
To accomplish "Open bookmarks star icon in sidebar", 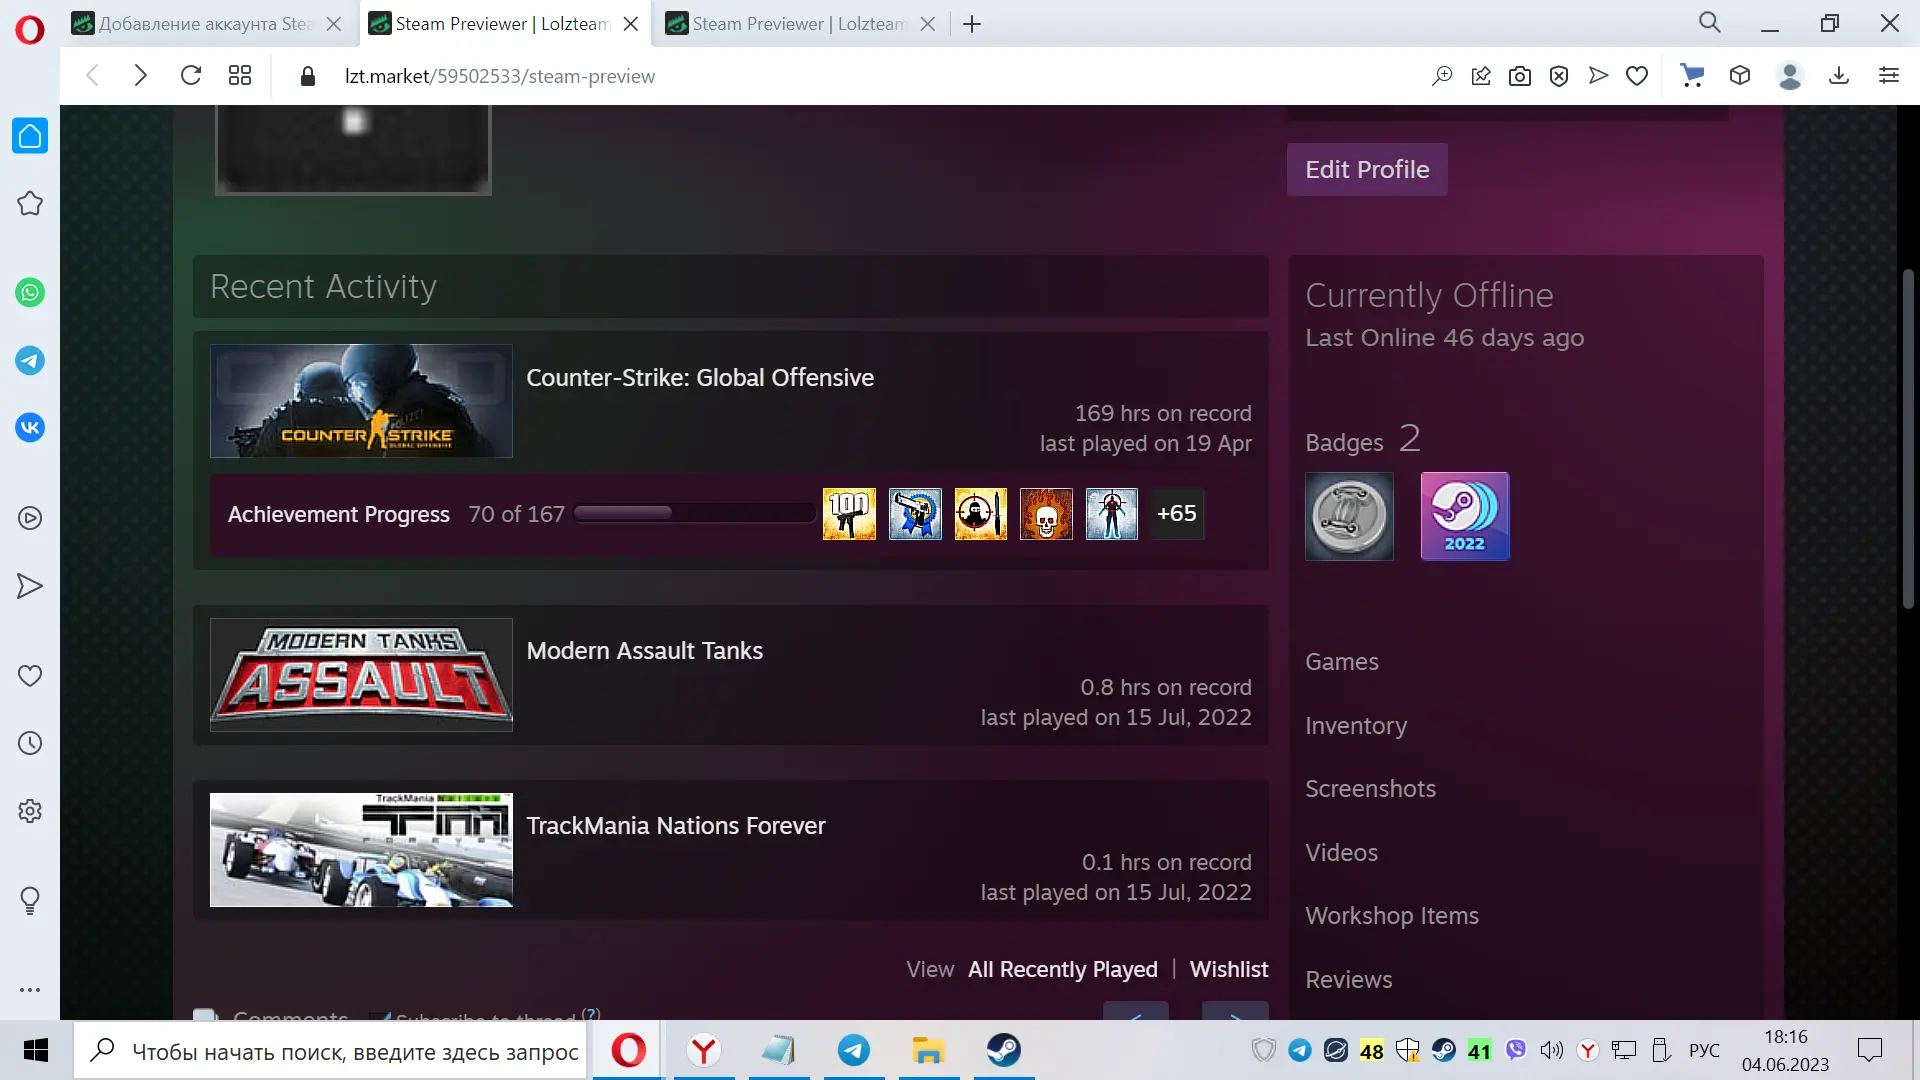I will tap(30, 204).
